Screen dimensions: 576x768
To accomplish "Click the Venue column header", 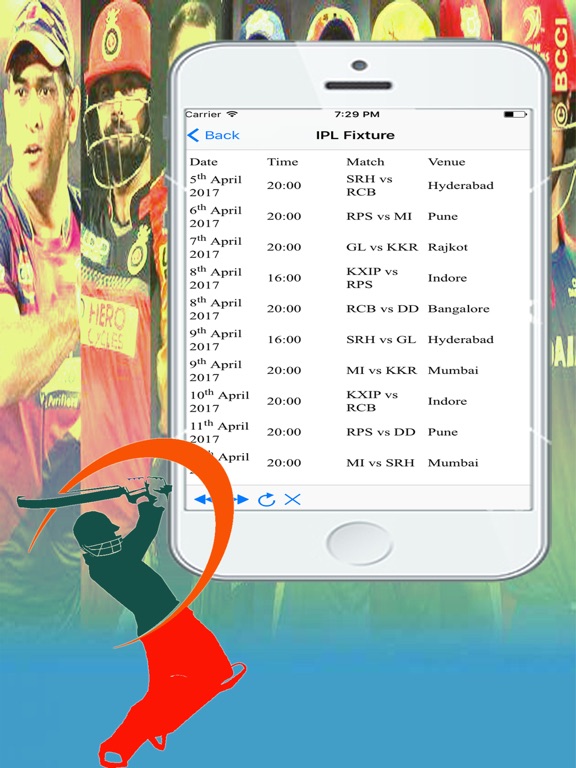I will pos(447,162).
